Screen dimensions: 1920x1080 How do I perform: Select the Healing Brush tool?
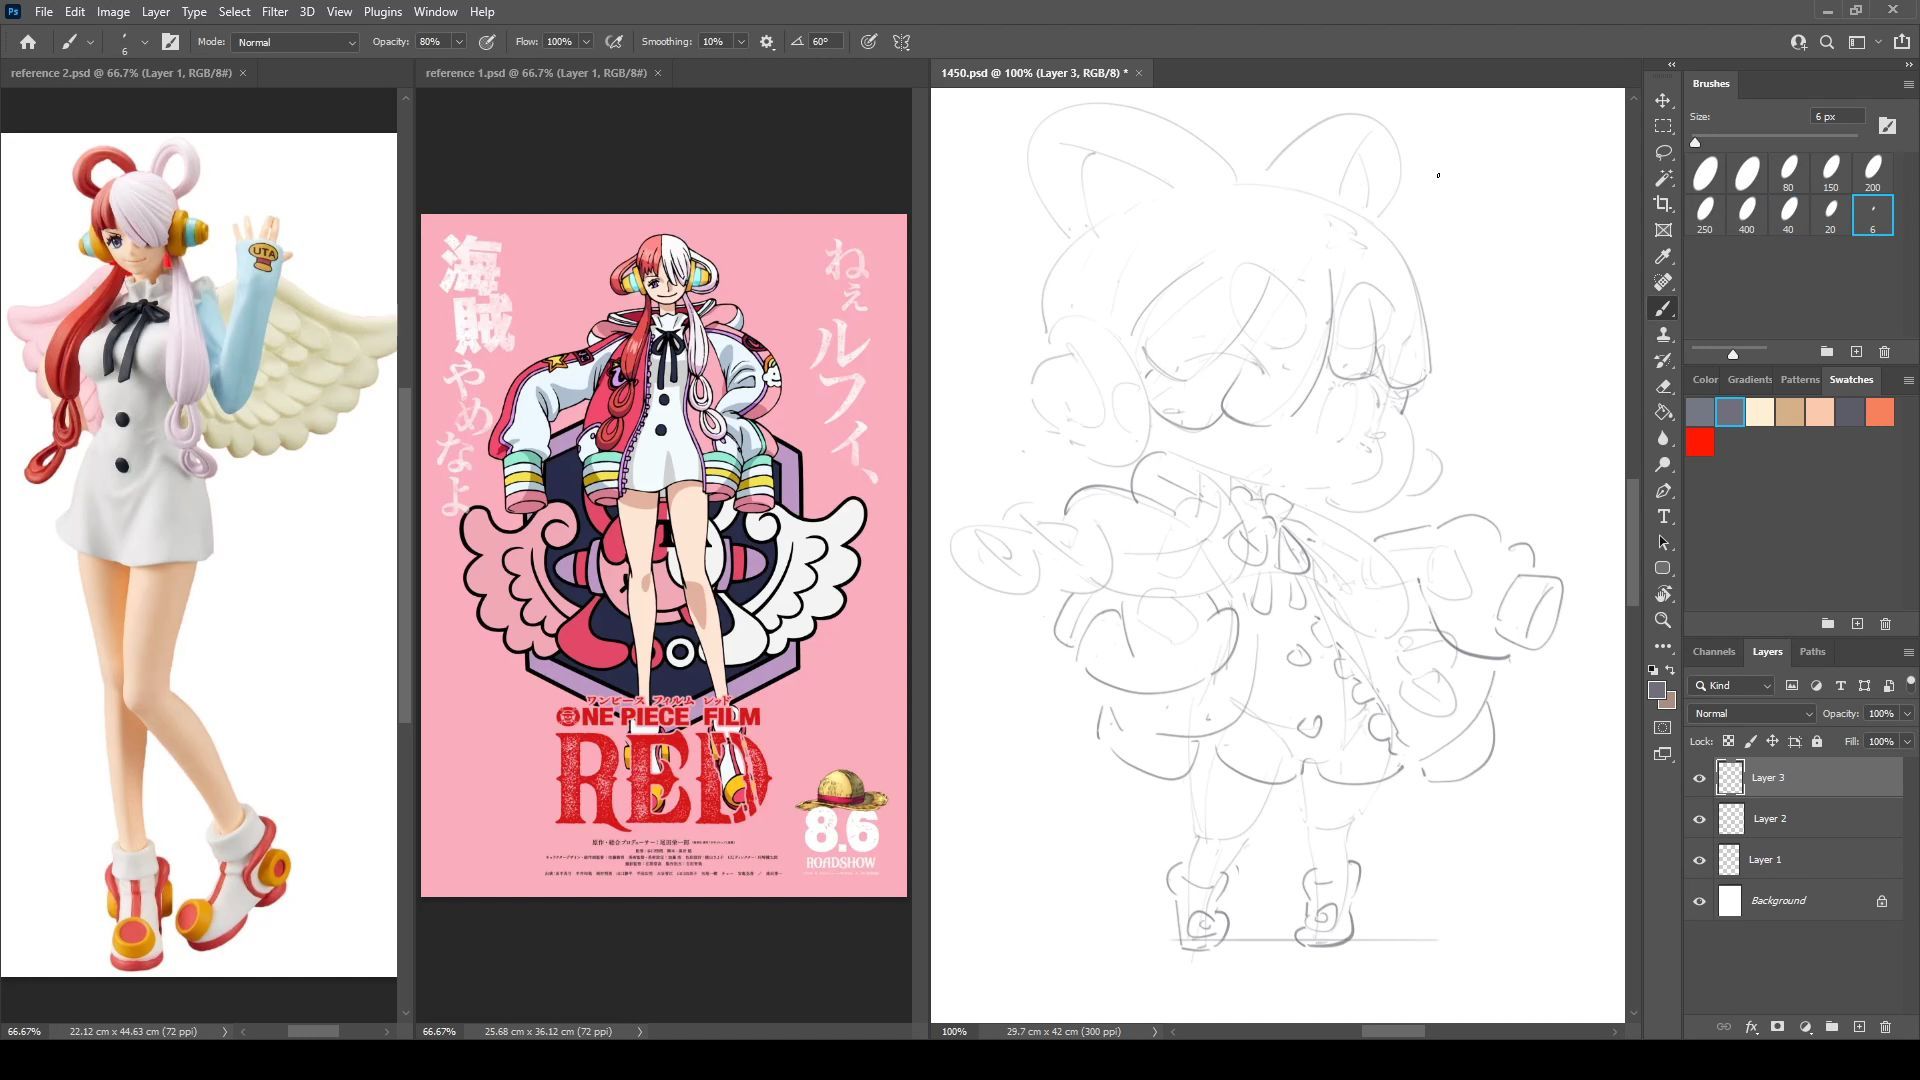pyautogui.click(x=1663, y=283)
